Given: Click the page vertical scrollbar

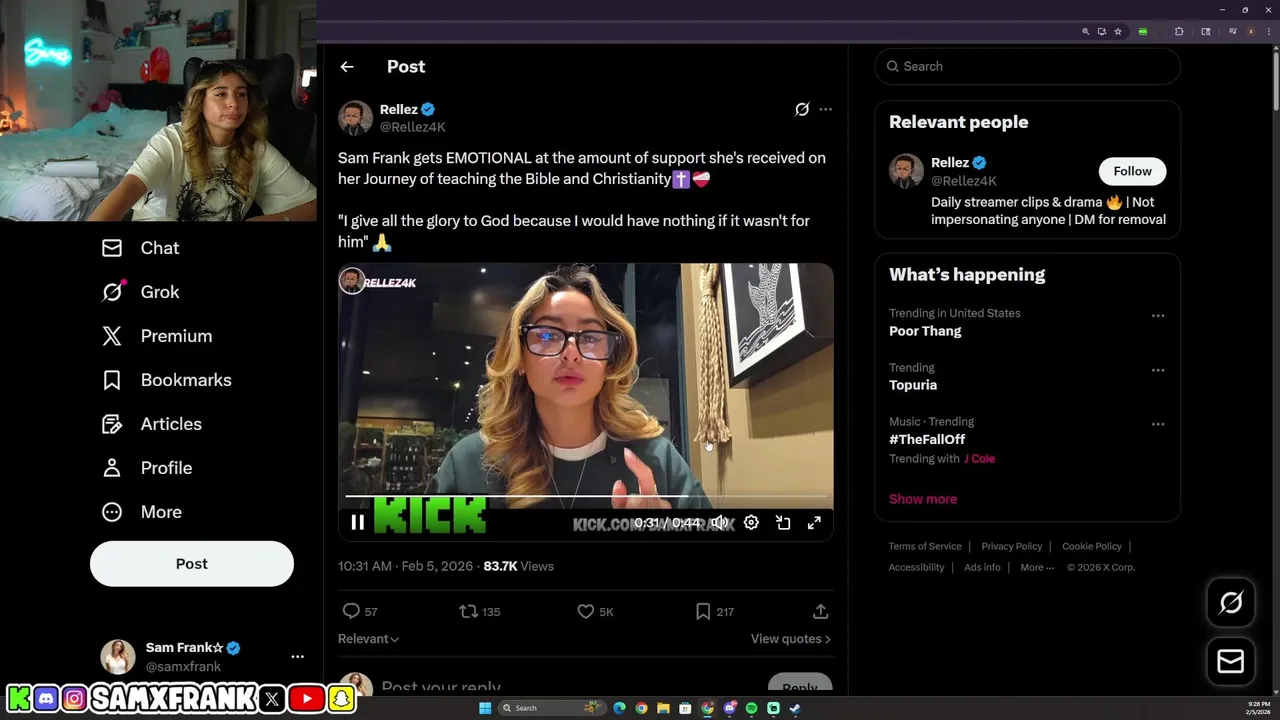Looking at the screenshot, I should (x=1275, y=82).
